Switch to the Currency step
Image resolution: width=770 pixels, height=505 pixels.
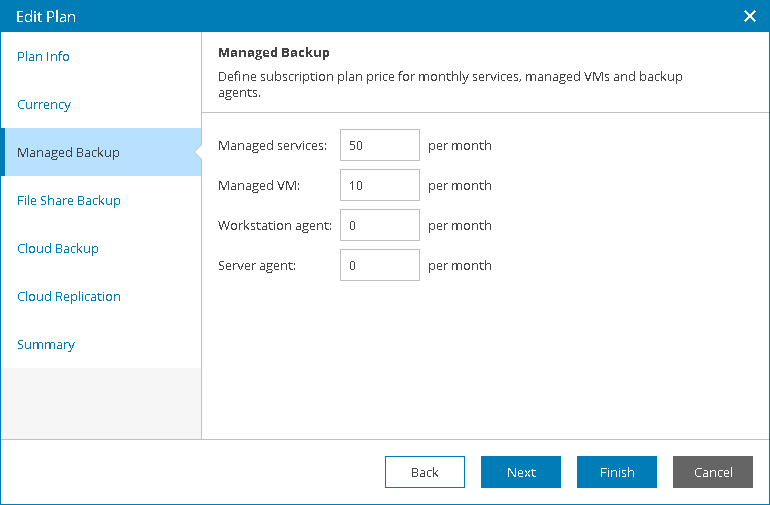click(x=44, y=105)
